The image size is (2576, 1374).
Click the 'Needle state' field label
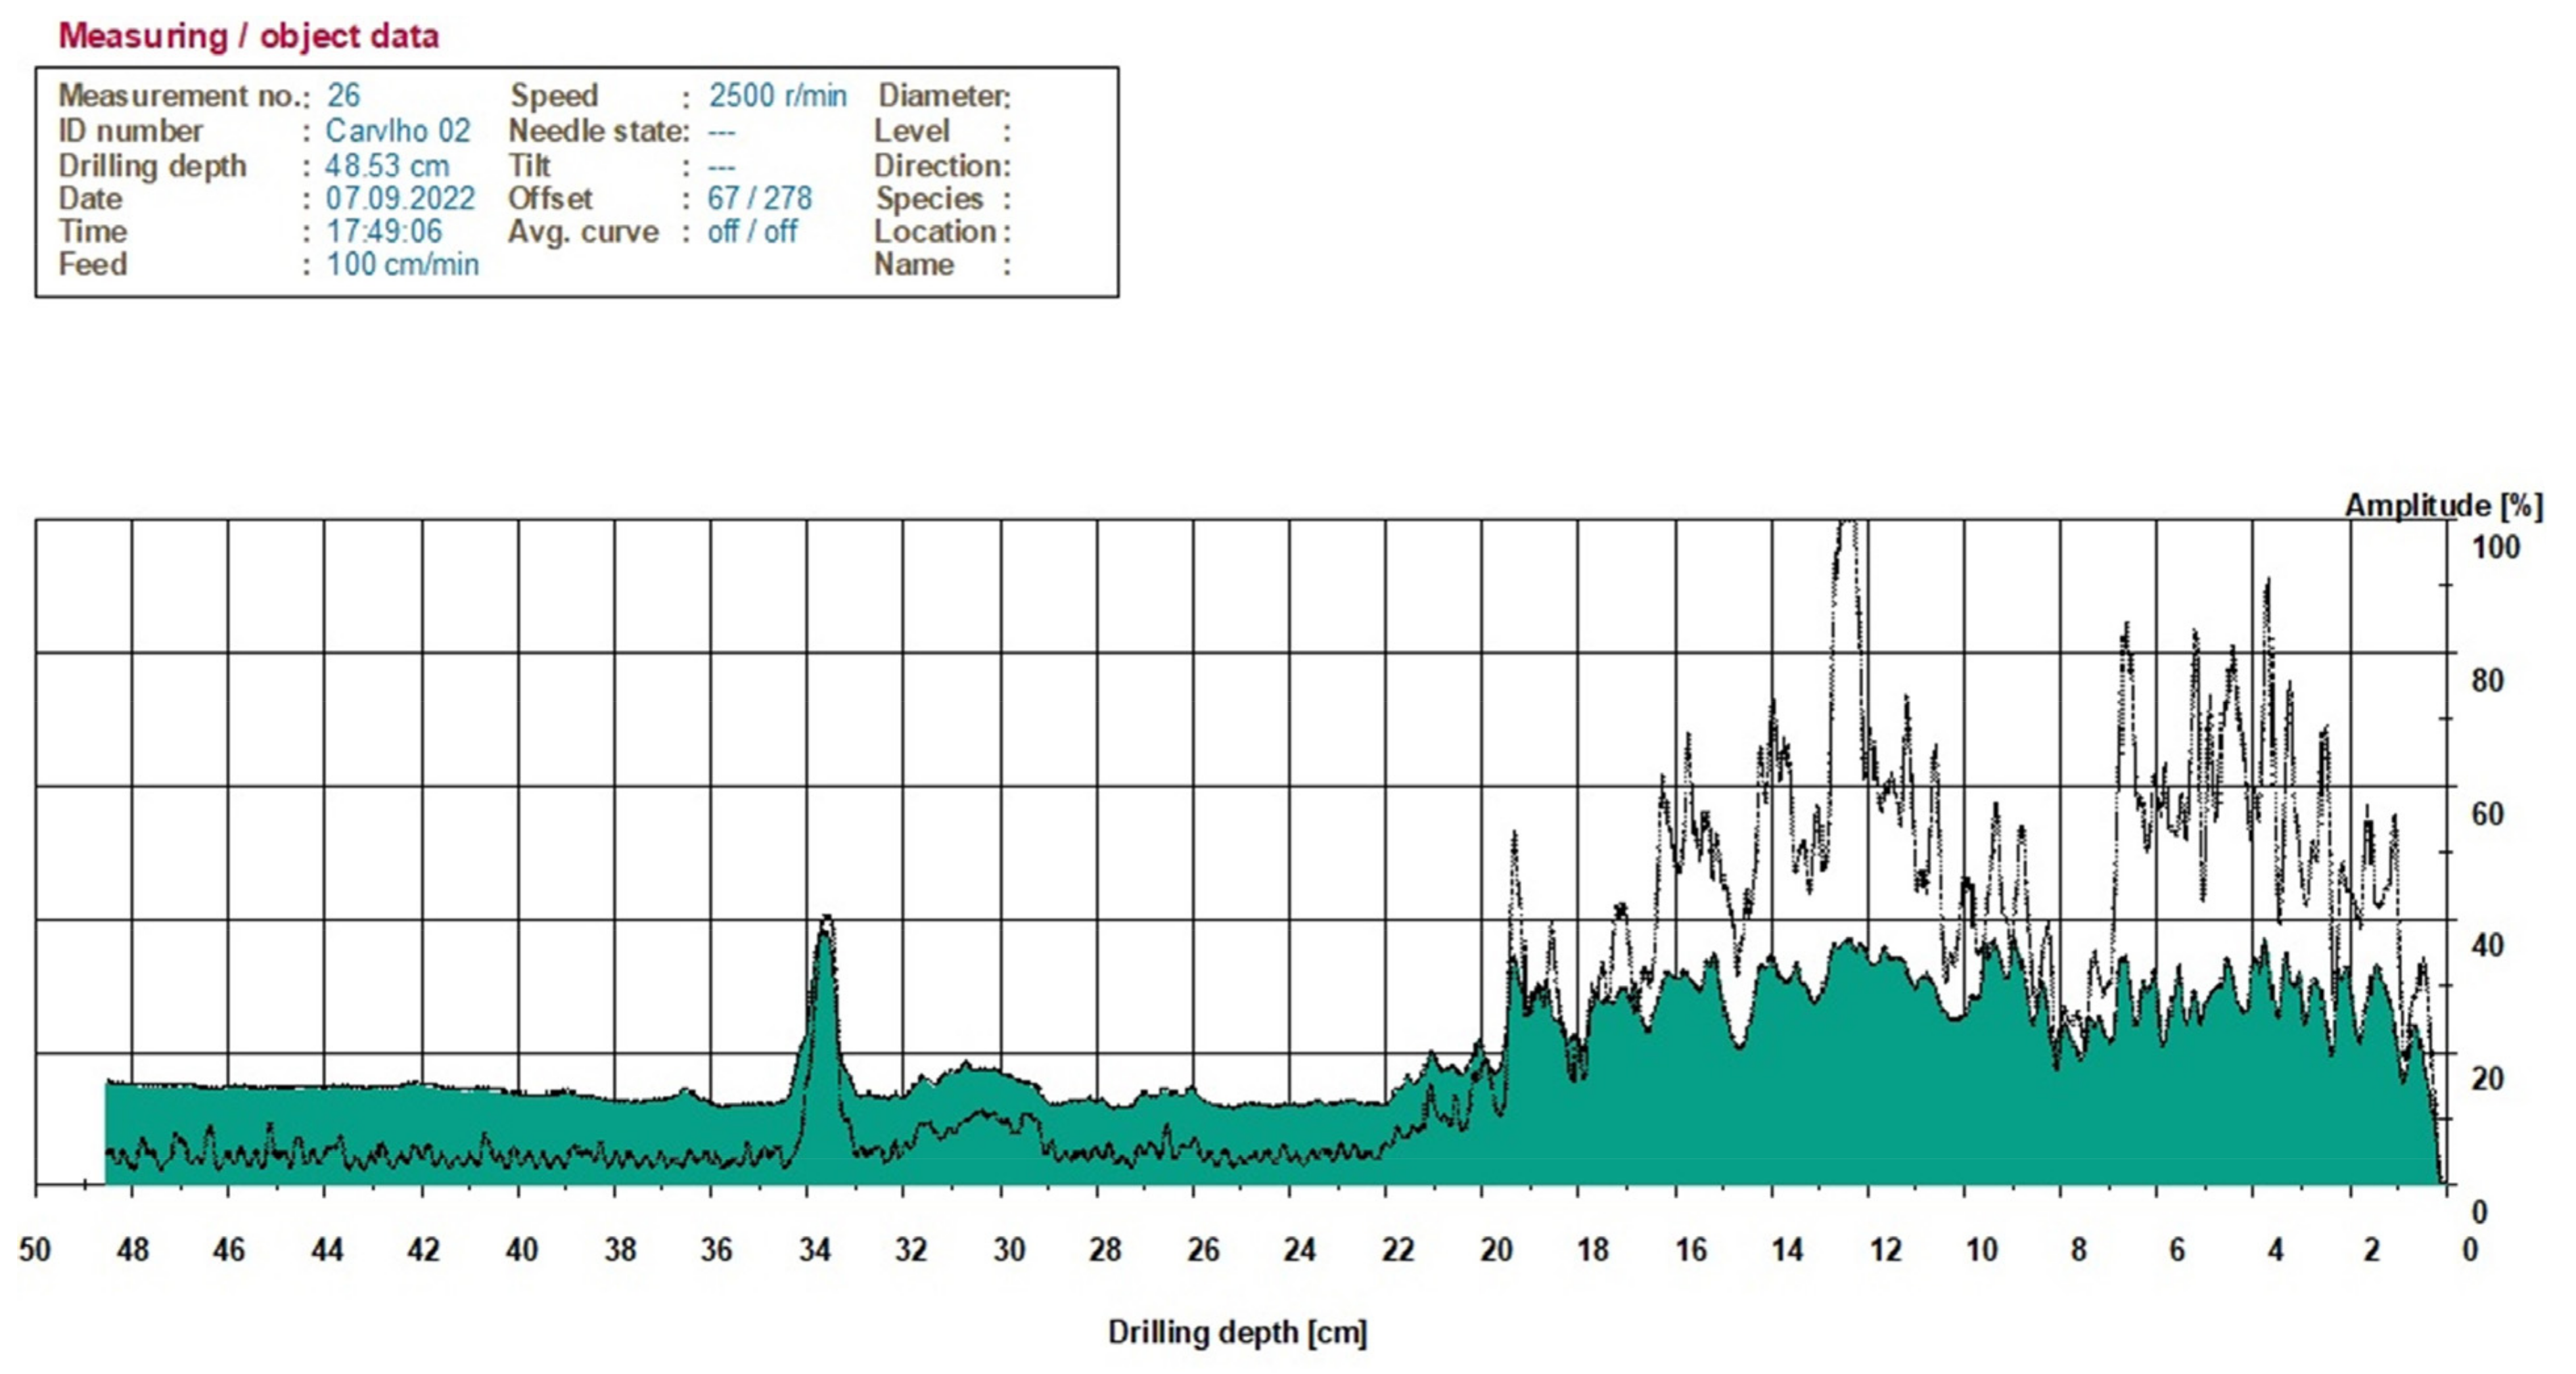596,131
